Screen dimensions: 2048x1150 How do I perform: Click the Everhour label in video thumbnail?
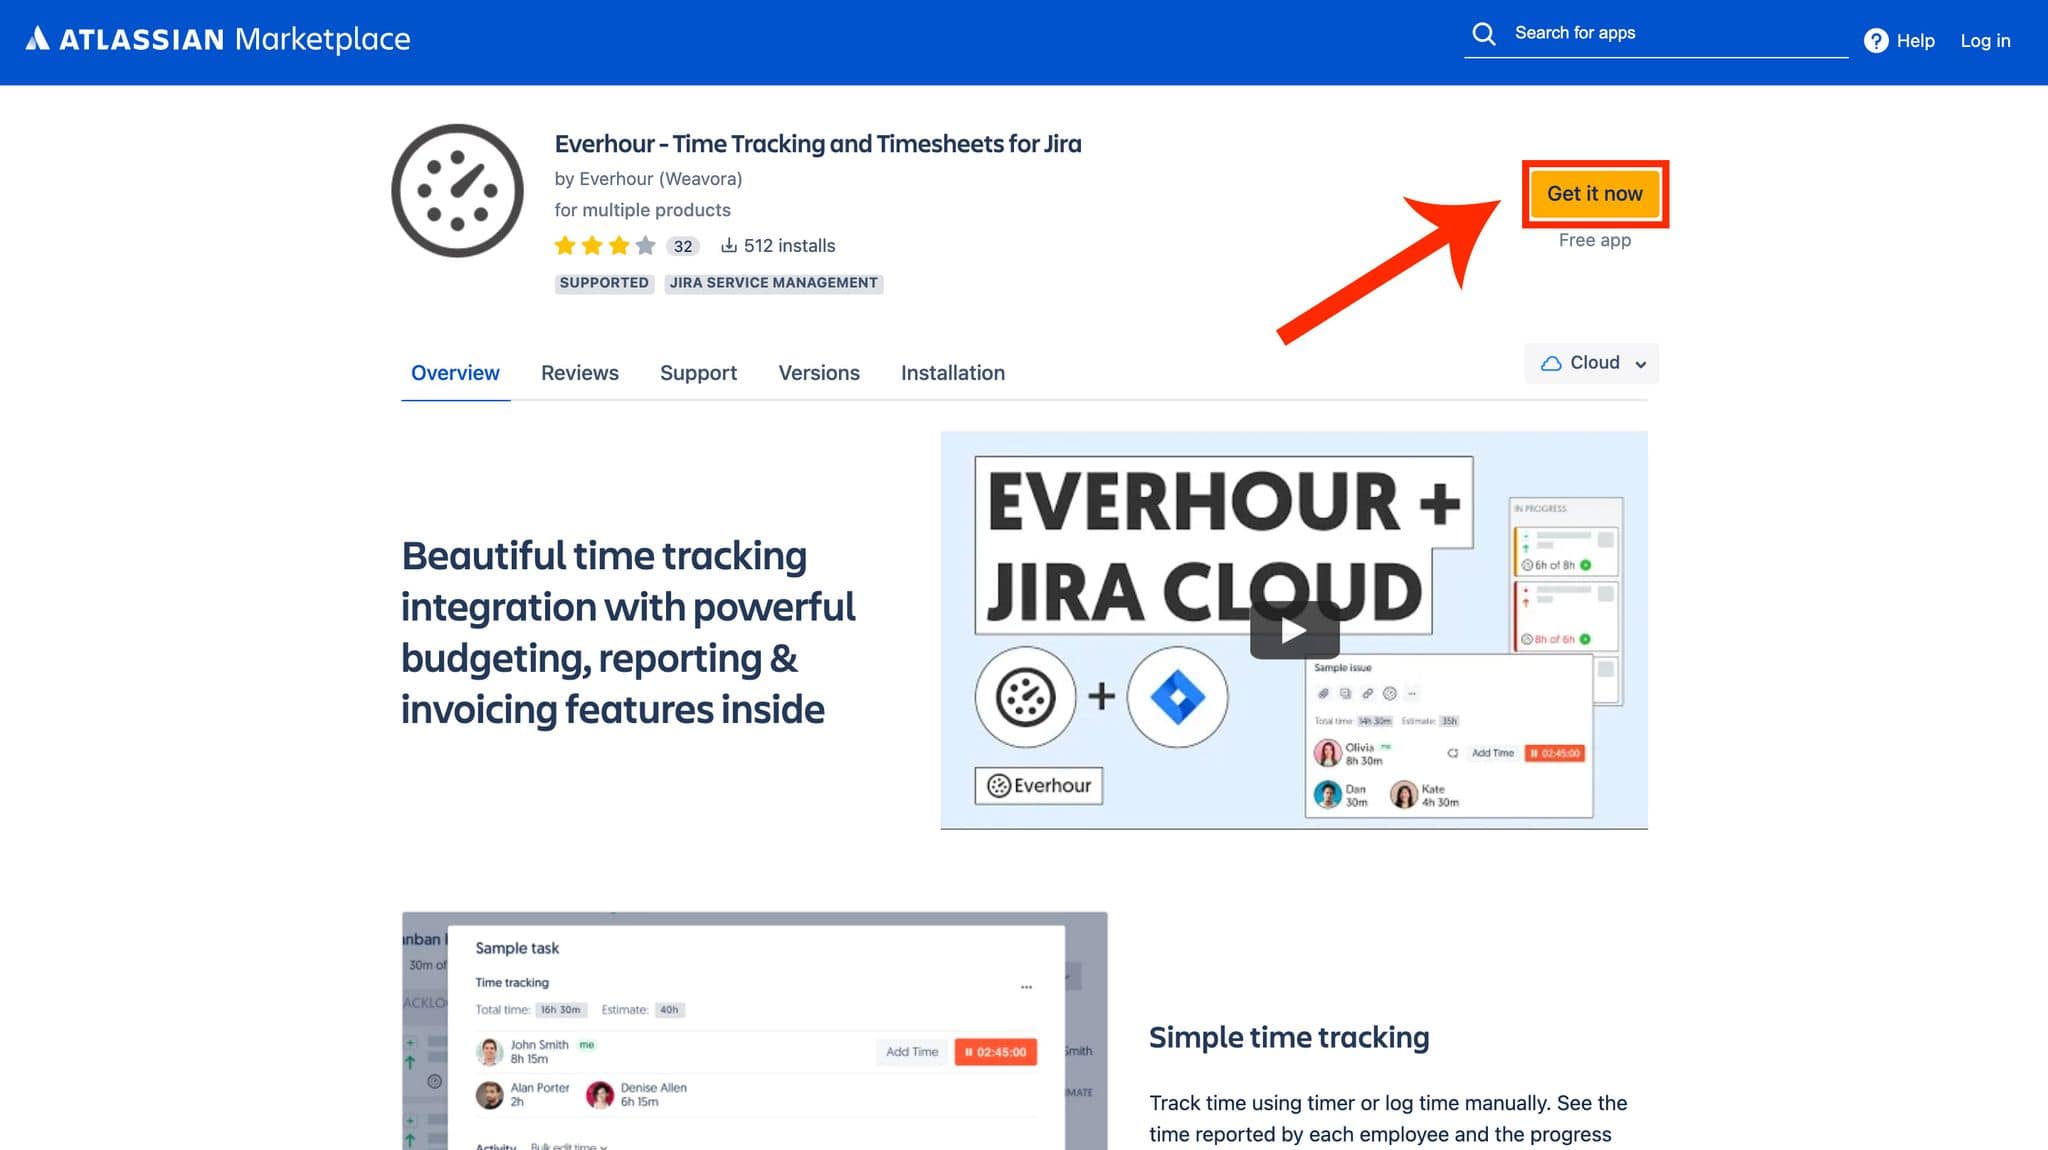[1039, 786]
